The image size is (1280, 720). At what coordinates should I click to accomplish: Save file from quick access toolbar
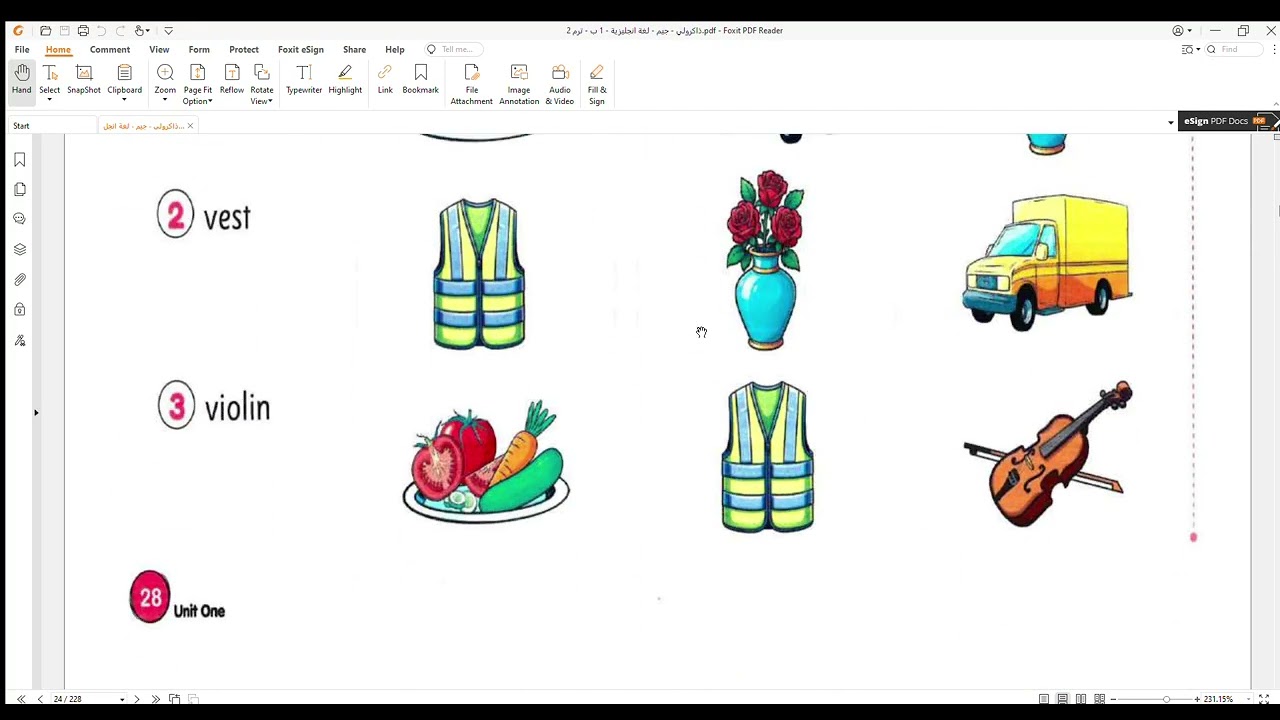pos(65,31)
